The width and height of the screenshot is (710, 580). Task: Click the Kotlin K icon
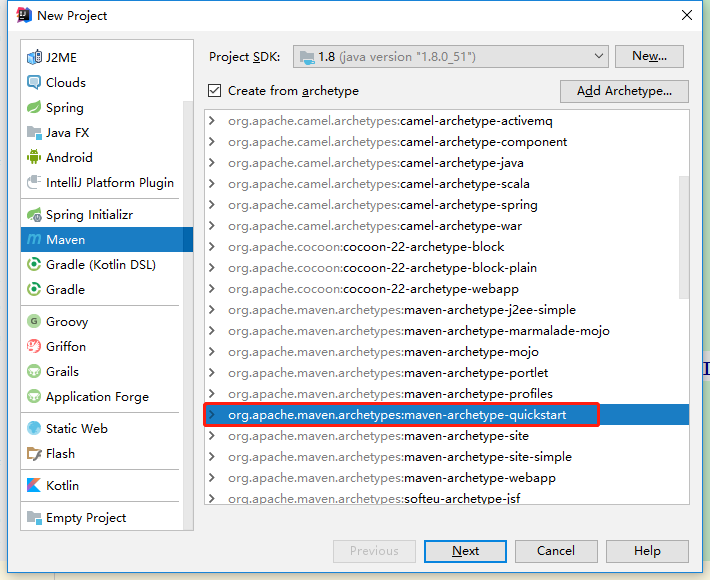pos(34,485)
